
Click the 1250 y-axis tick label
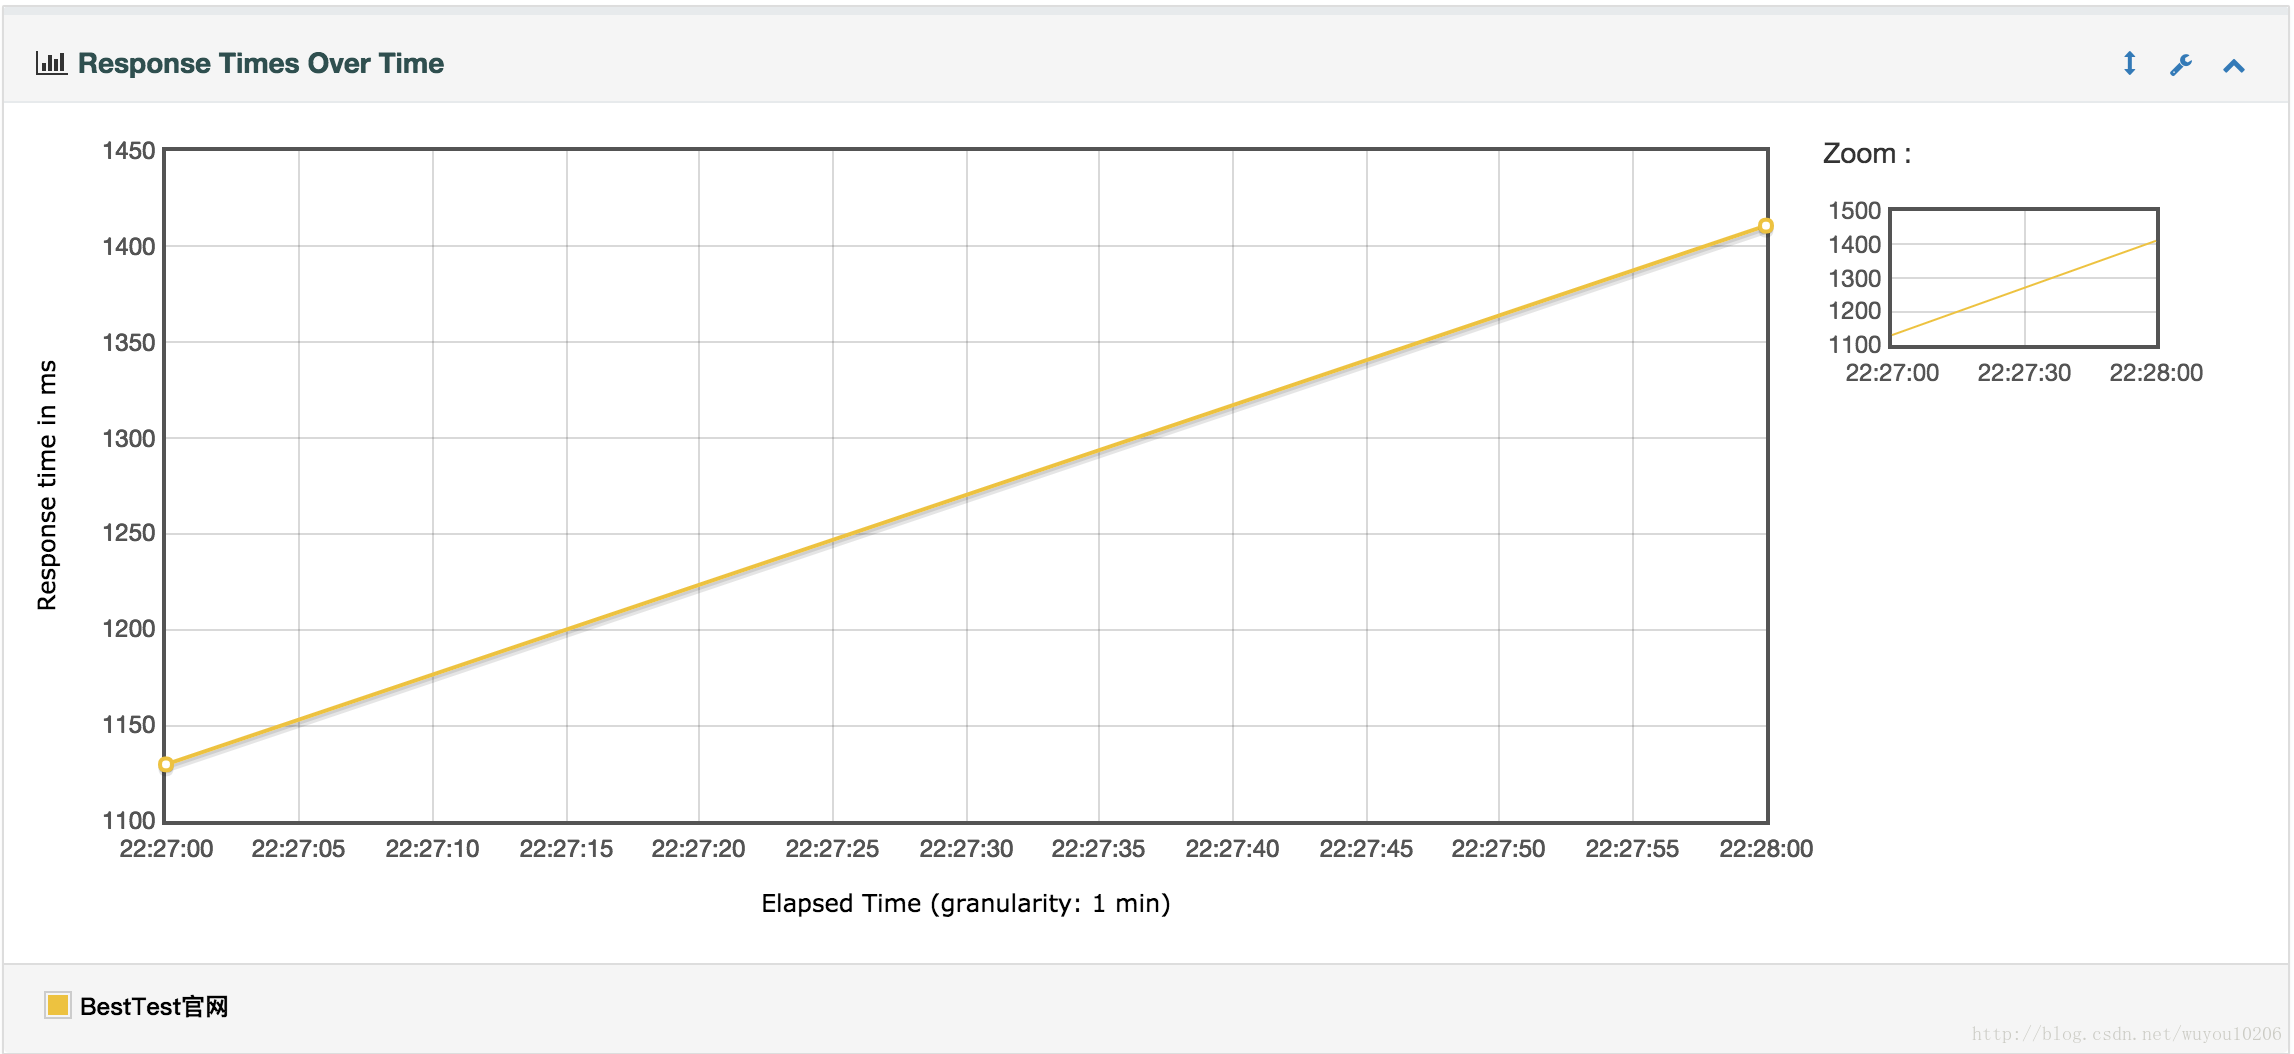(x=129, y=533)
